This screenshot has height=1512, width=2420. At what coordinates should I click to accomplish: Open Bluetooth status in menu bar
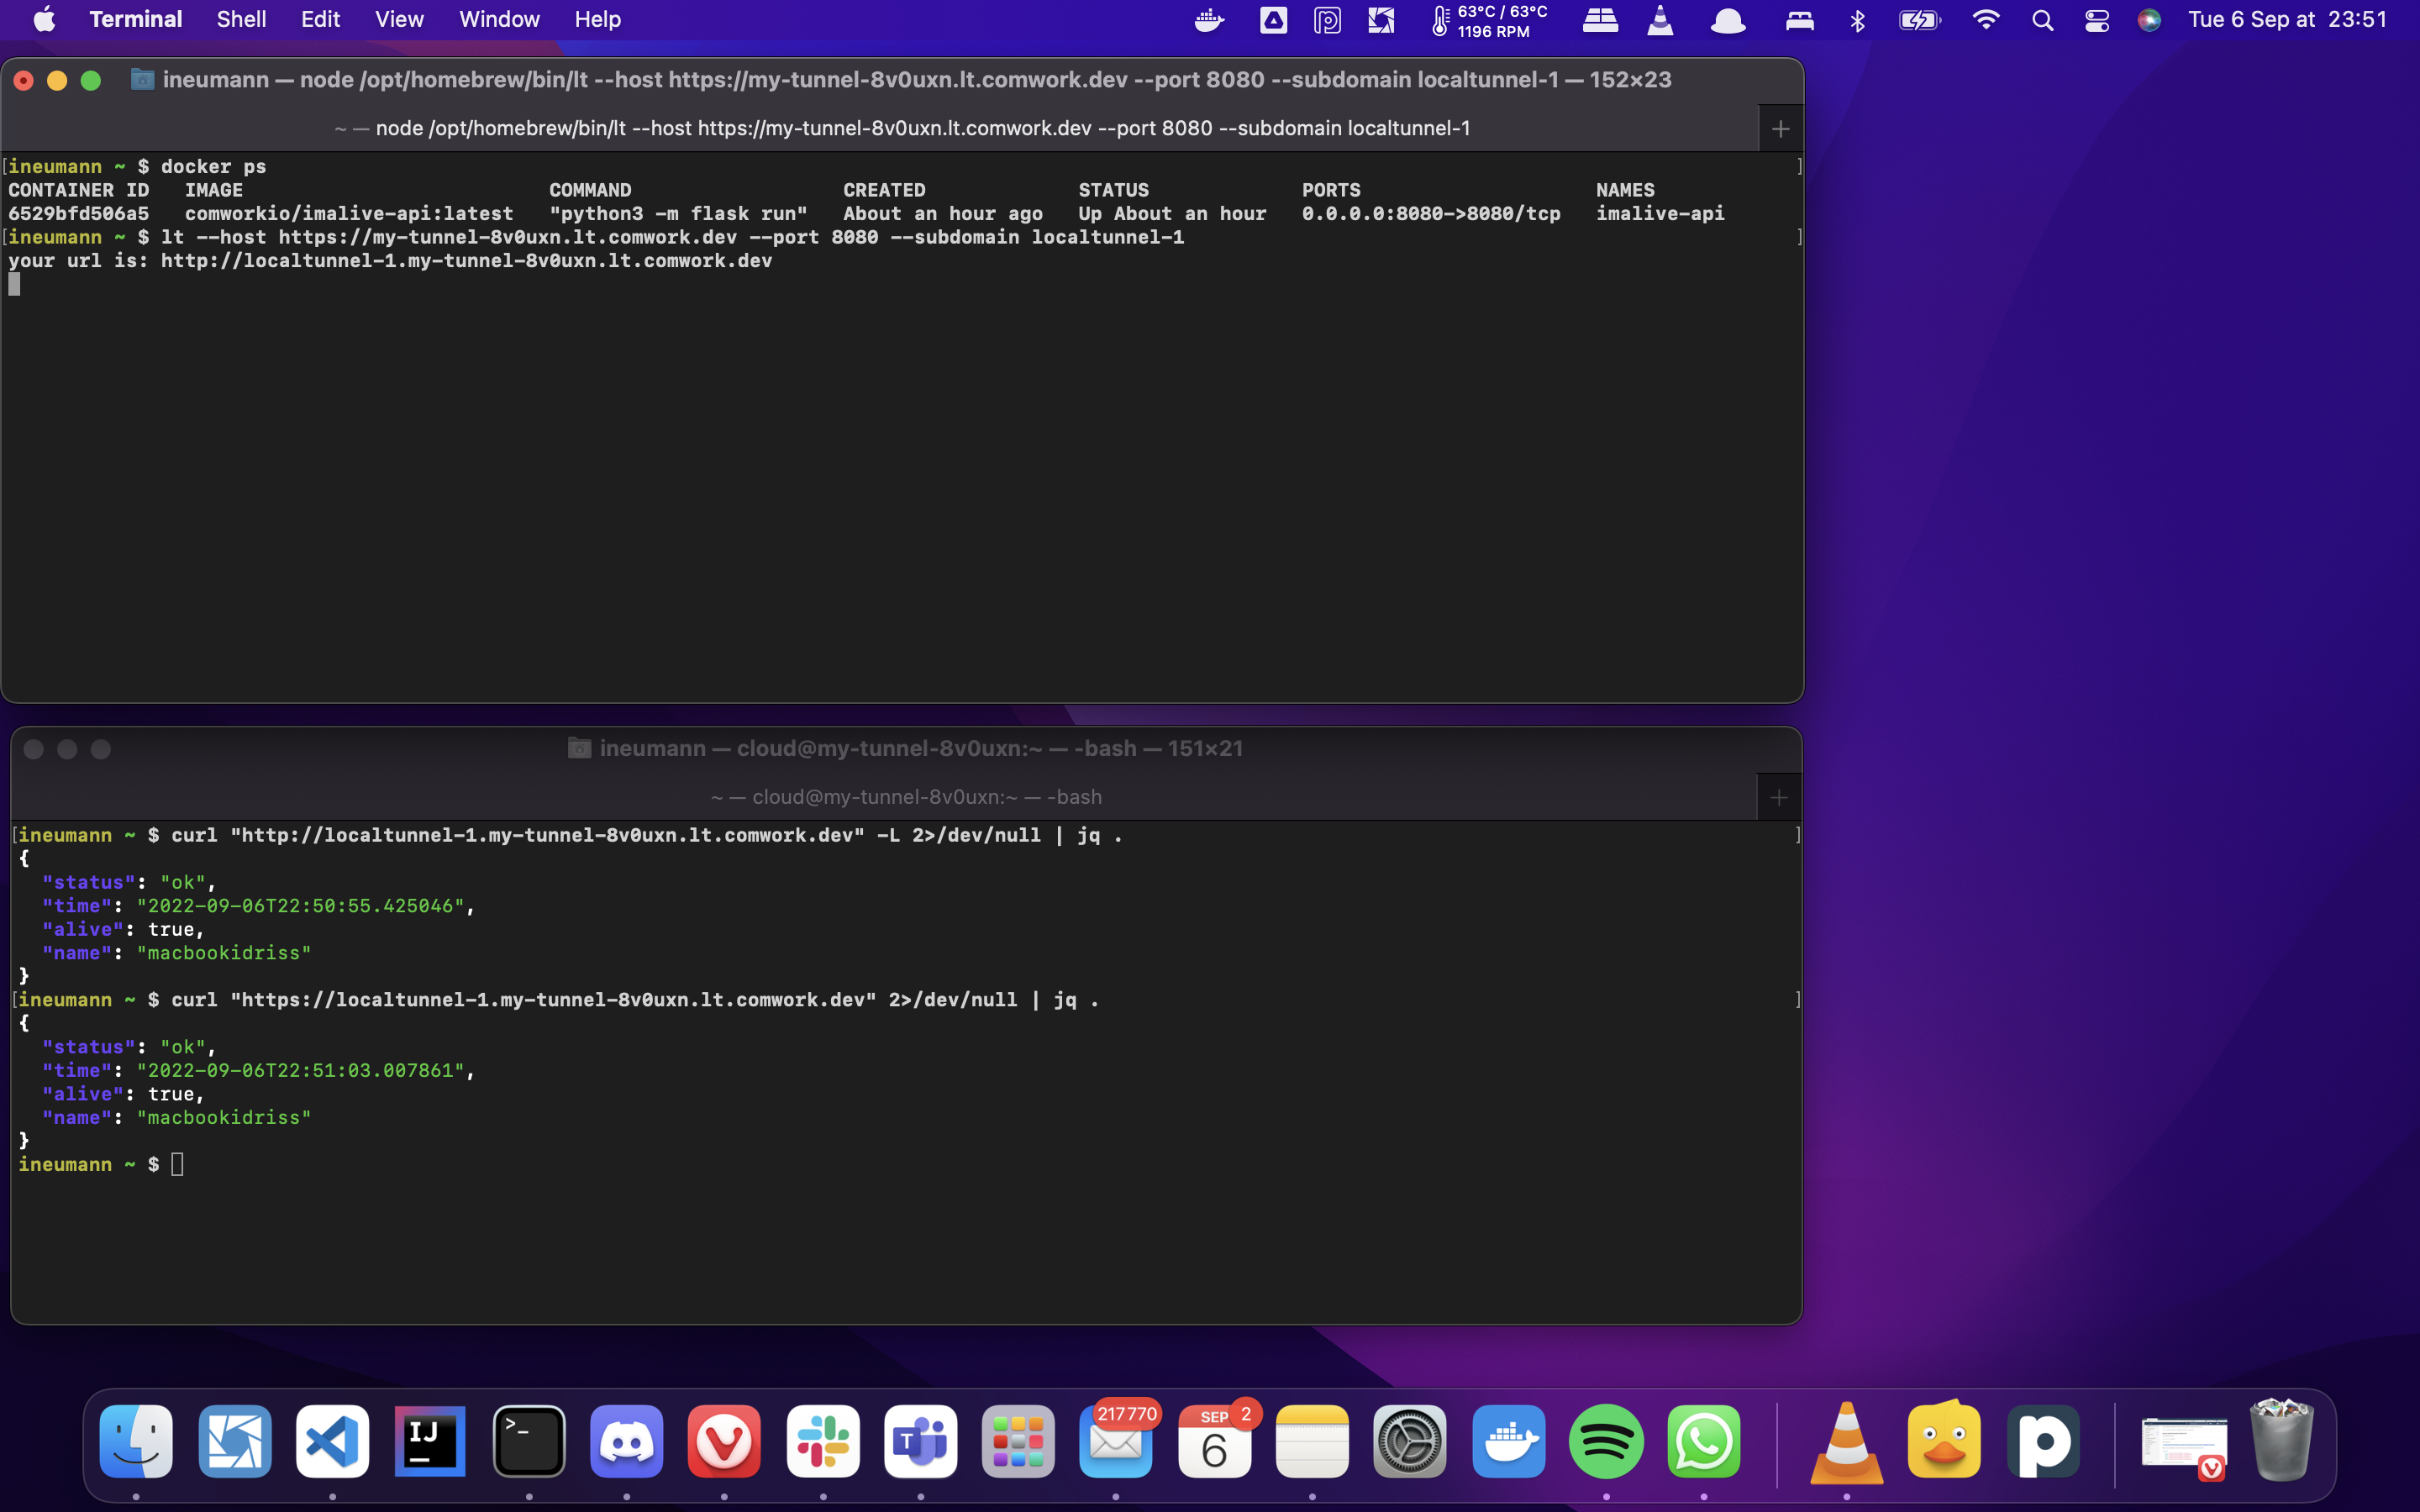click(1858, 20)
